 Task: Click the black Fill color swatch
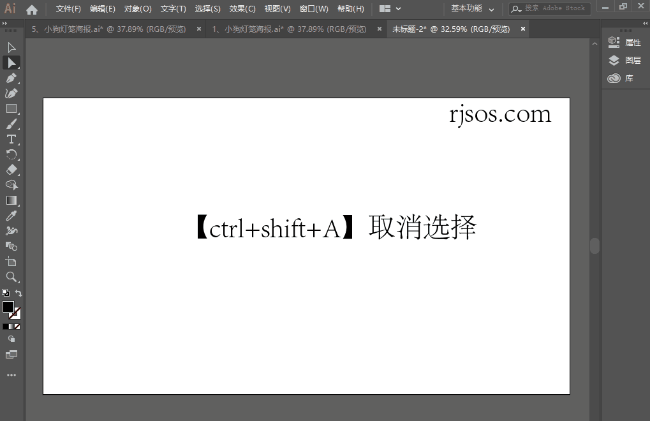coord(8,307)
